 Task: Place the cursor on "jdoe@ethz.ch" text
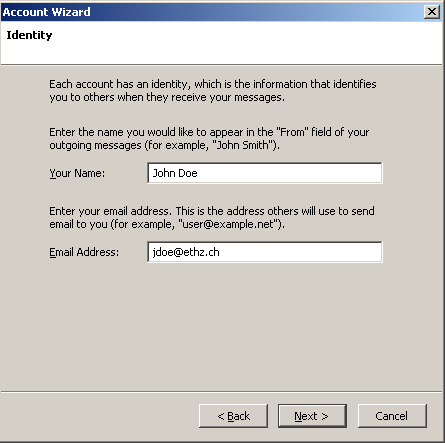[186, 252]
